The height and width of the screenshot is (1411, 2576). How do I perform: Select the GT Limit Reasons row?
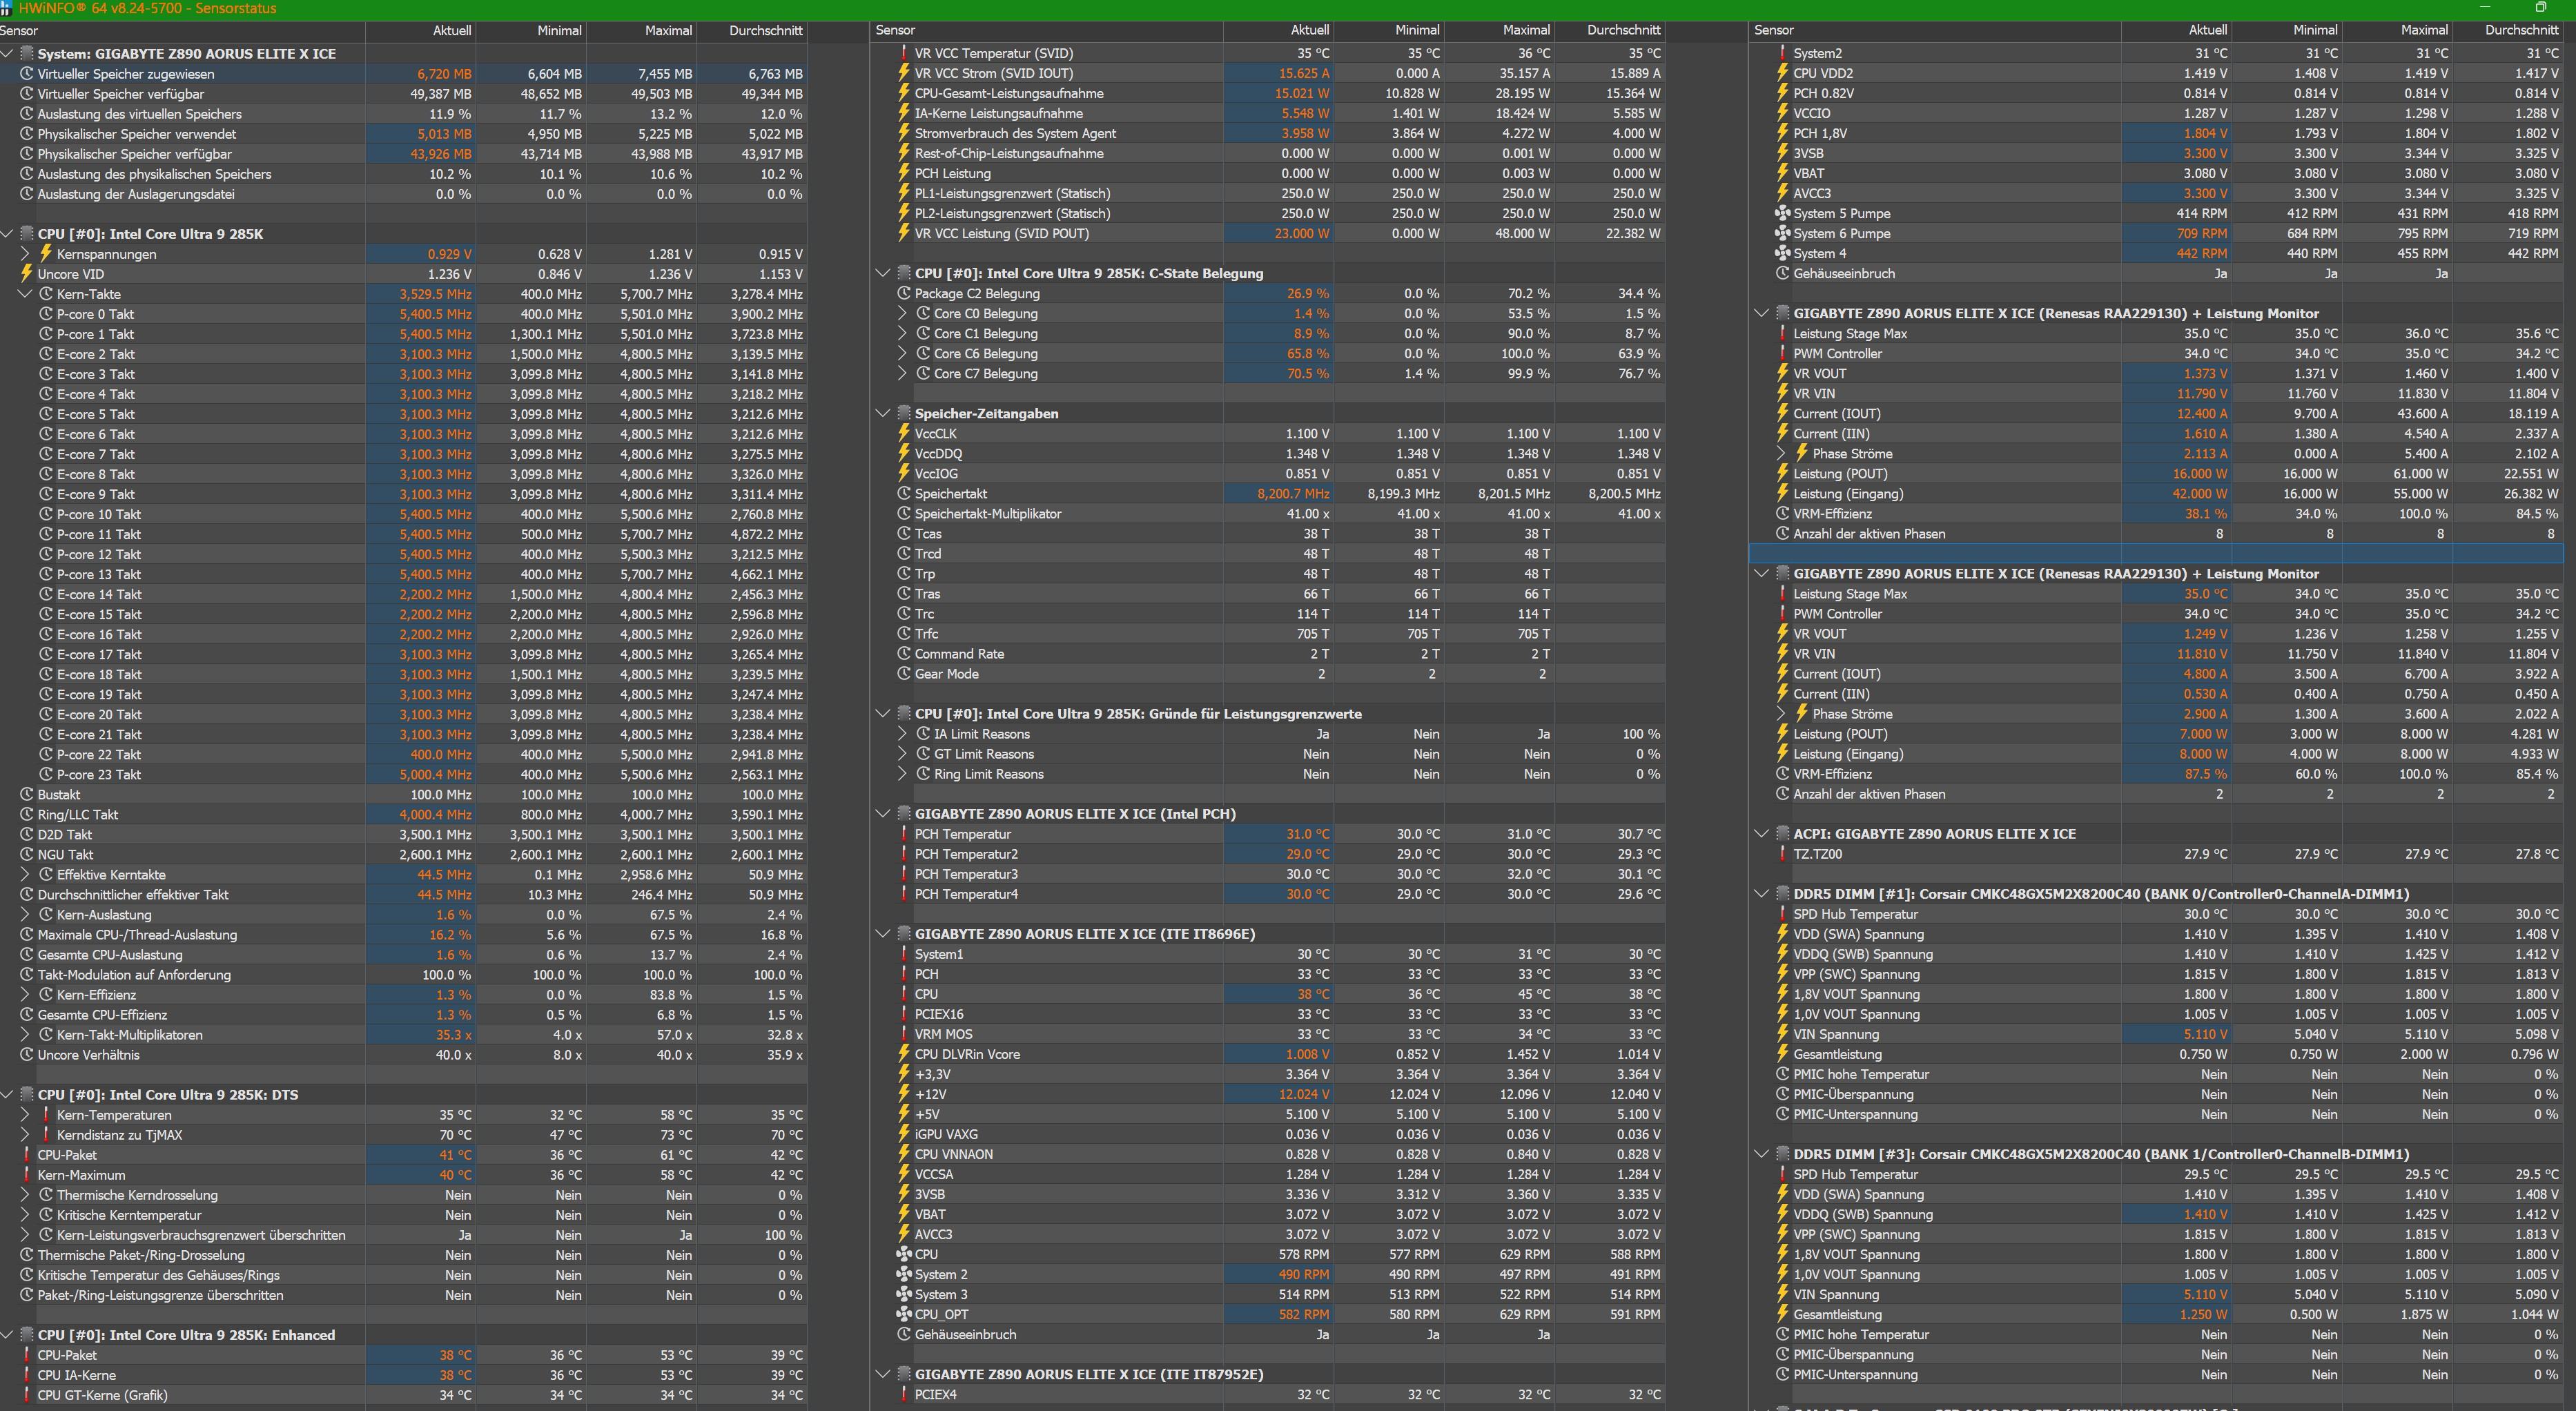tap(1268, 754)
